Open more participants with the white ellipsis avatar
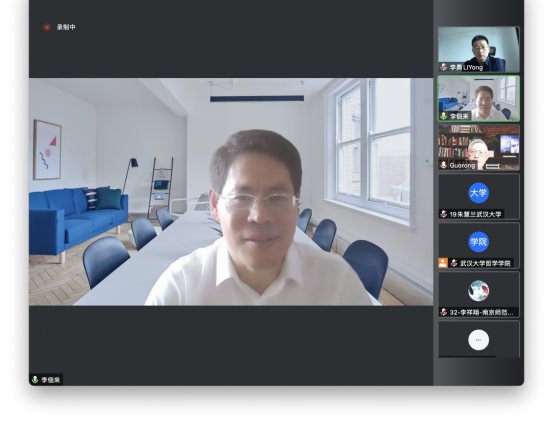This screenshot has height=425, width=554. click(x=479, y=340)
